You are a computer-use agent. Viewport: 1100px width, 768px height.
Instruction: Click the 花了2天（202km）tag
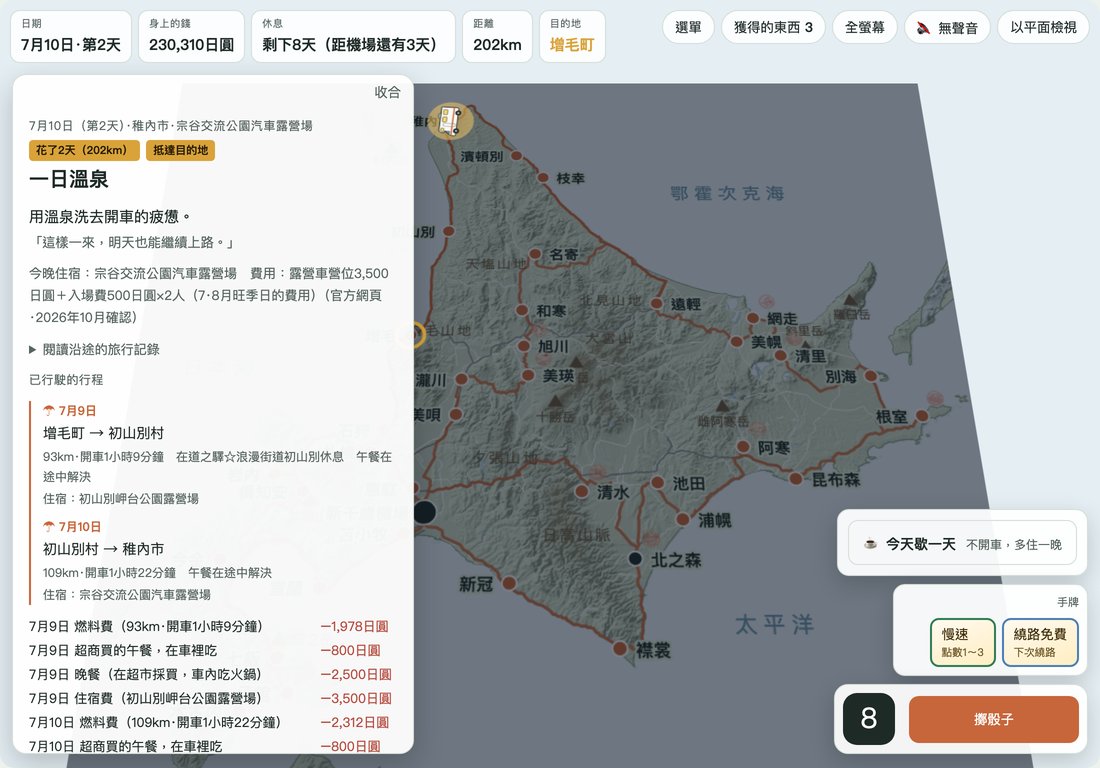point(83,150)
